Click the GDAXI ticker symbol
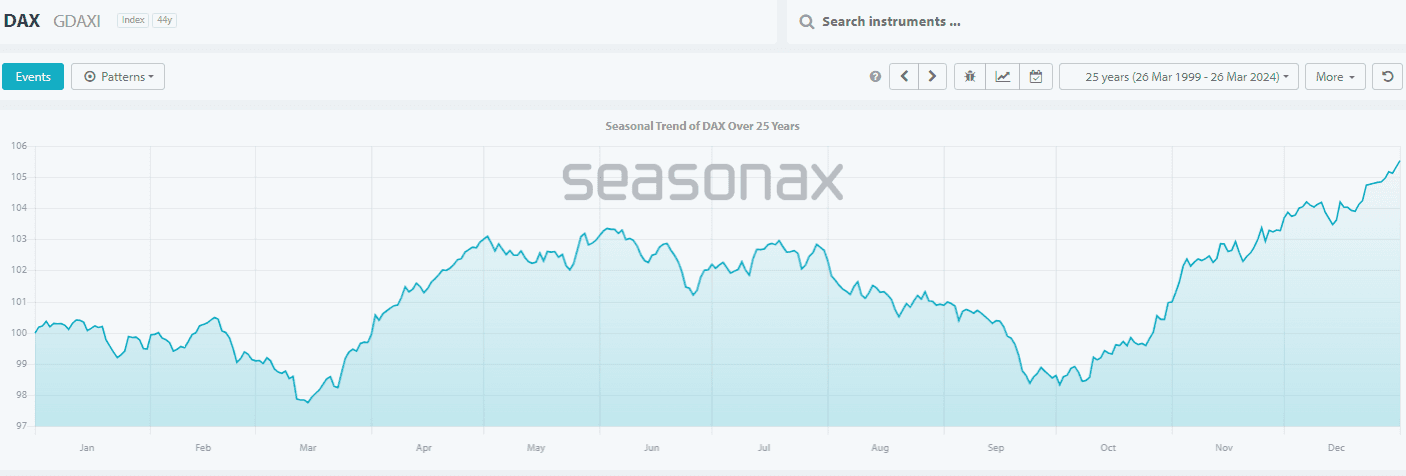The image size is (1406, 476). point(77,20)
